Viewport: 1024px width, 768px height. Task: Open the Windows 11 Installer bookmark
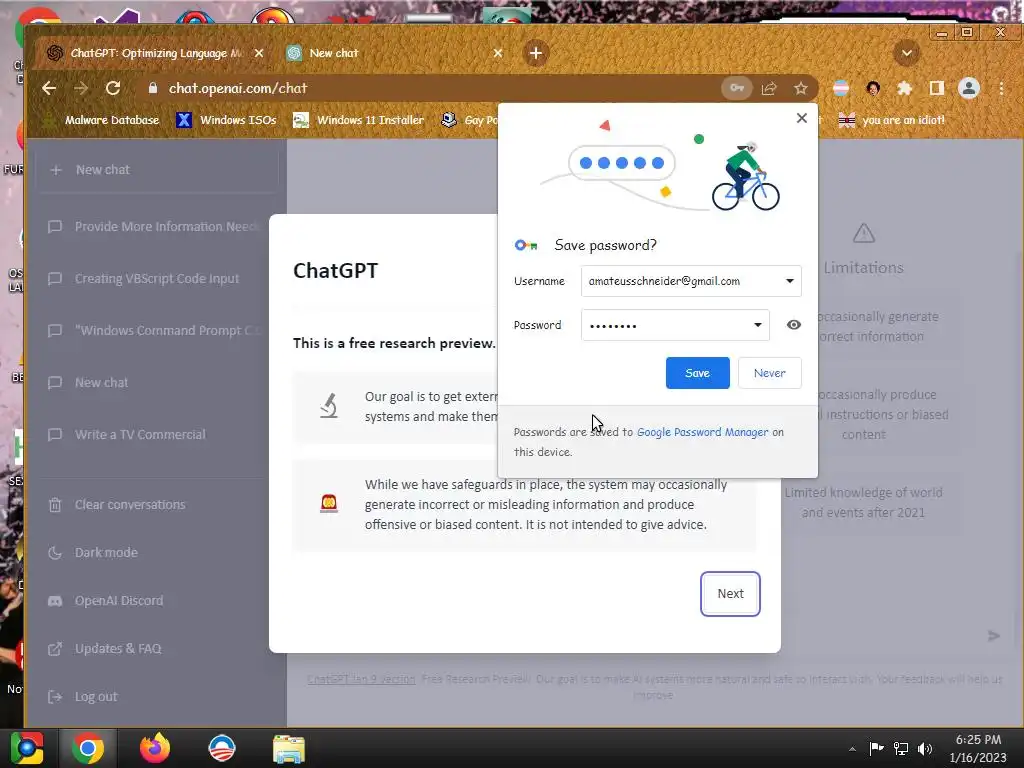point(359,120)
